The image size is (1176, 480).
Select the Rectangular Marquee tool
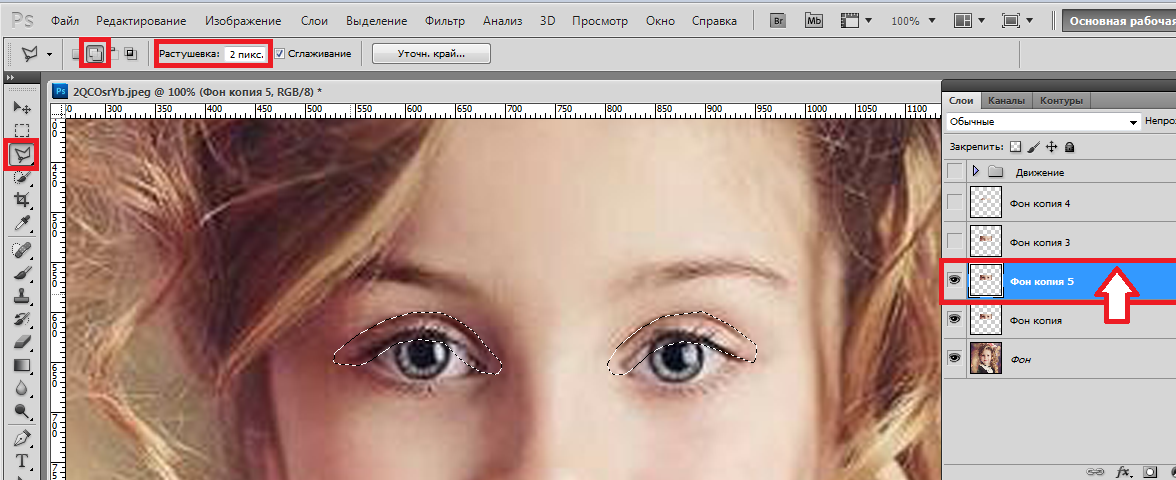(x=22, y=131)
